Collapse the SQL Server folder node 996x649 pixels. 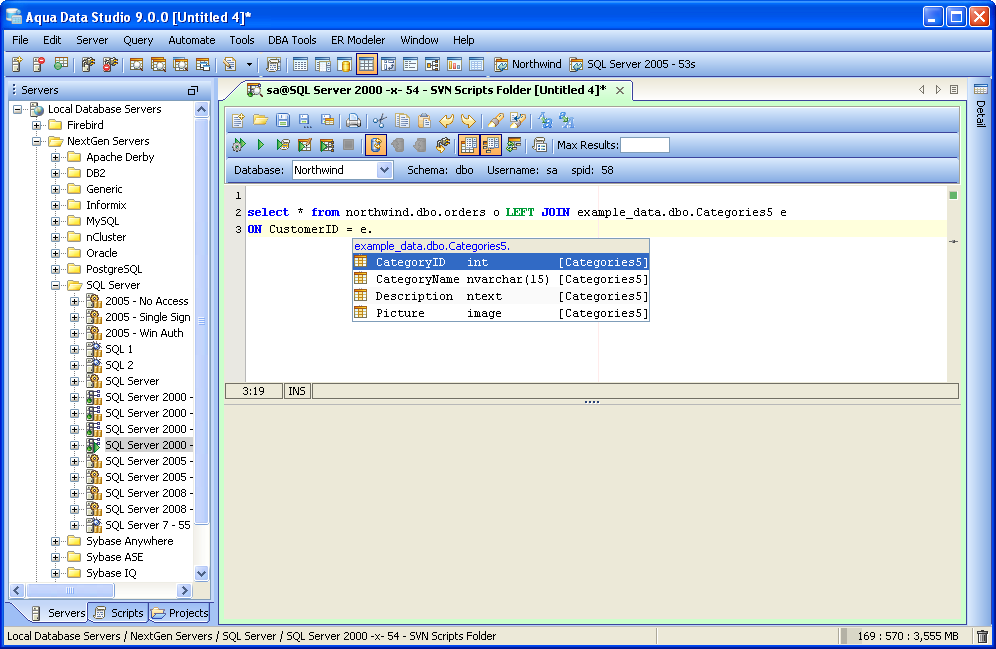[55, 285]
